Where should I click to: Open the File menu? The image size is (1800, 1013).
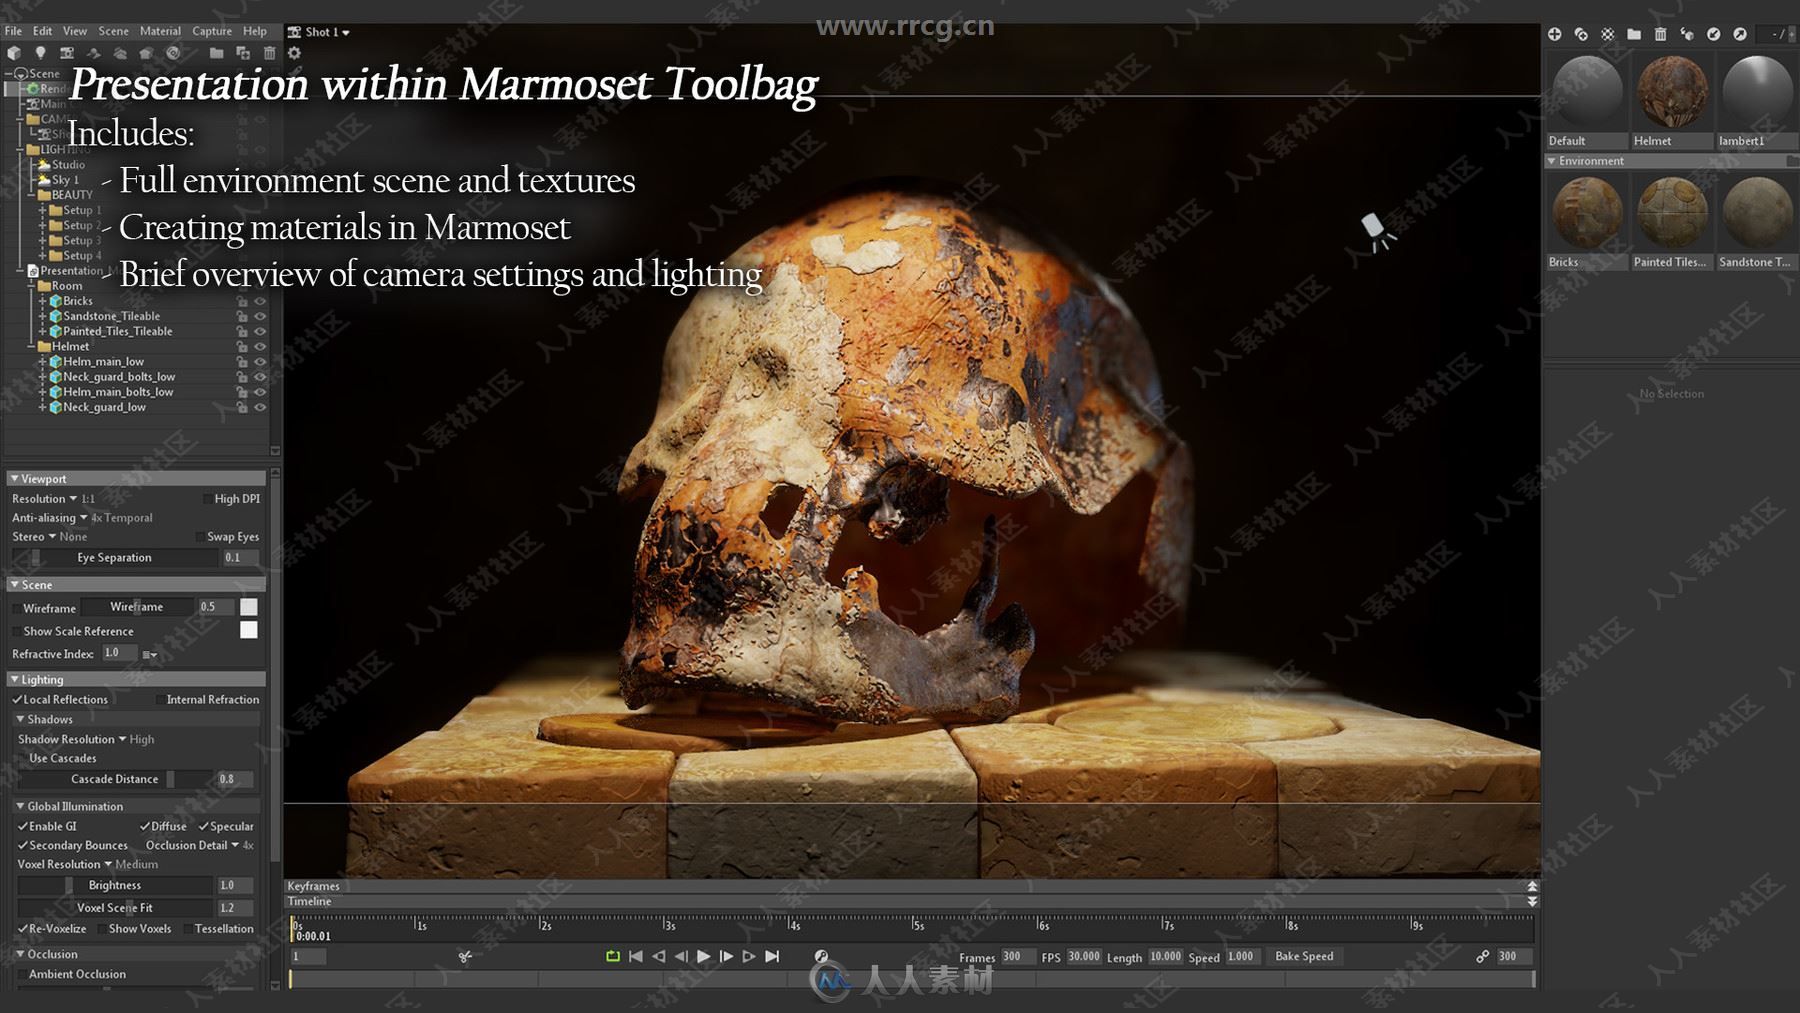tap(13, 31)
